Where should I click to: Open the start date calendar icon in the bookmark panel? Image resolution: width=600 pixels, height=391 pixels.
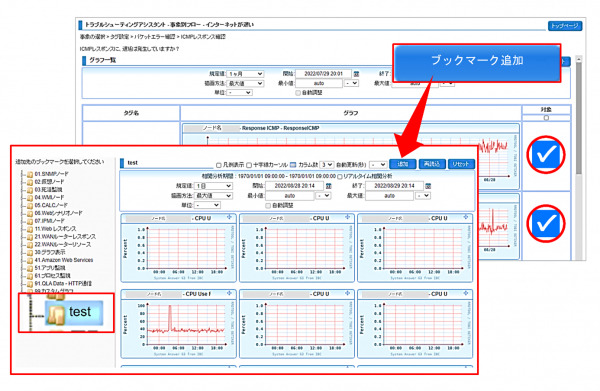[x=328, y=186]
